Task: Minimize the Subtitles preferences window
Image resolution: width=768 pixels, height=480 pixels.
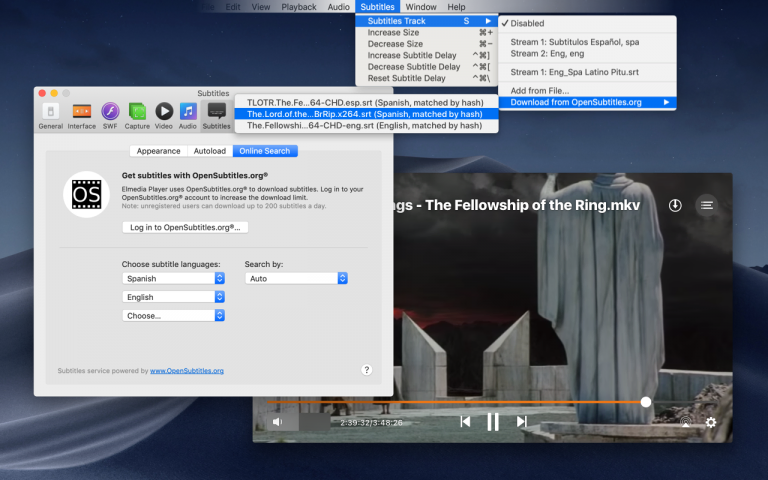Action: click(x=54, y=93)
